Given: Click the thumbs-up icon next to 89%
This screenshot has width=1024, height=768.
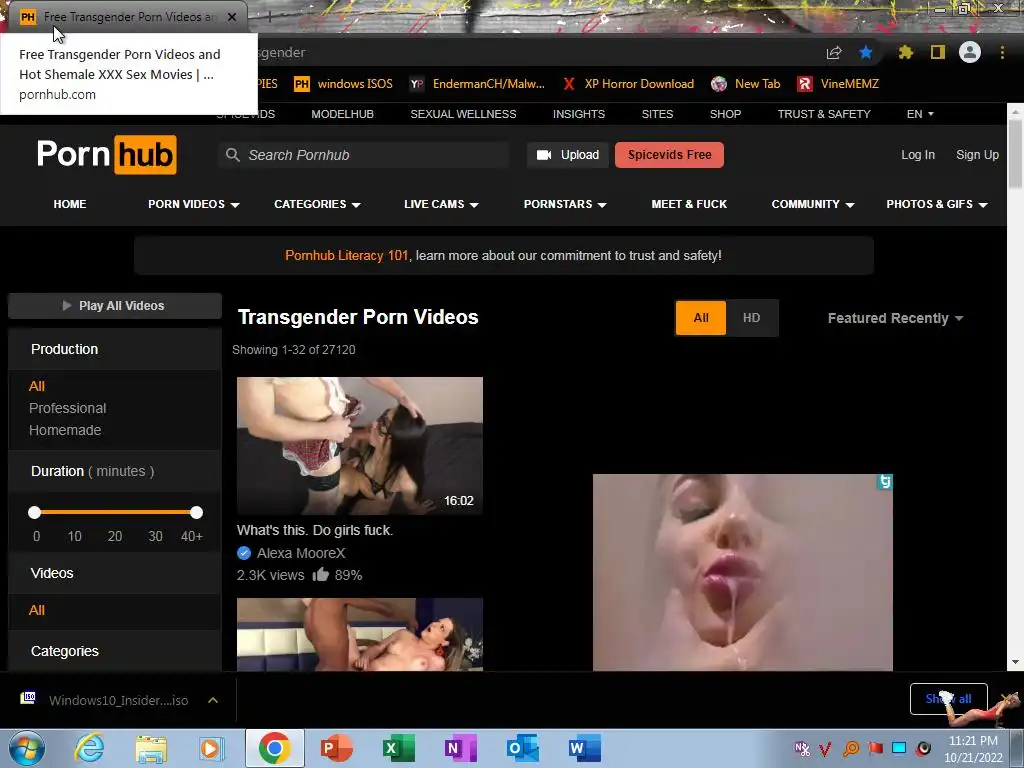Looking at the screenshot, I should (x=321, y=575).
